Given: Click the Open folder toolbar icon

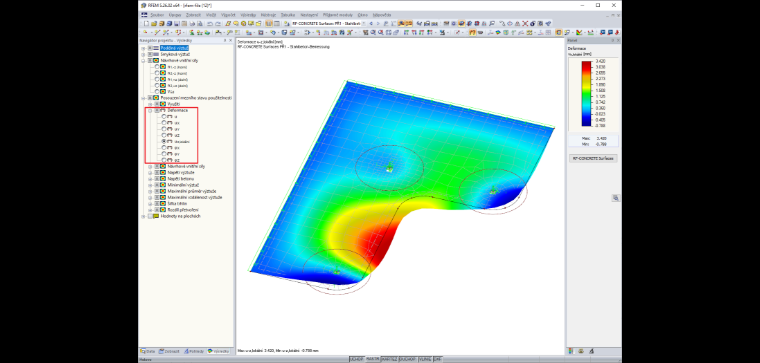Looking at the screenshot, I should (154, 23).
